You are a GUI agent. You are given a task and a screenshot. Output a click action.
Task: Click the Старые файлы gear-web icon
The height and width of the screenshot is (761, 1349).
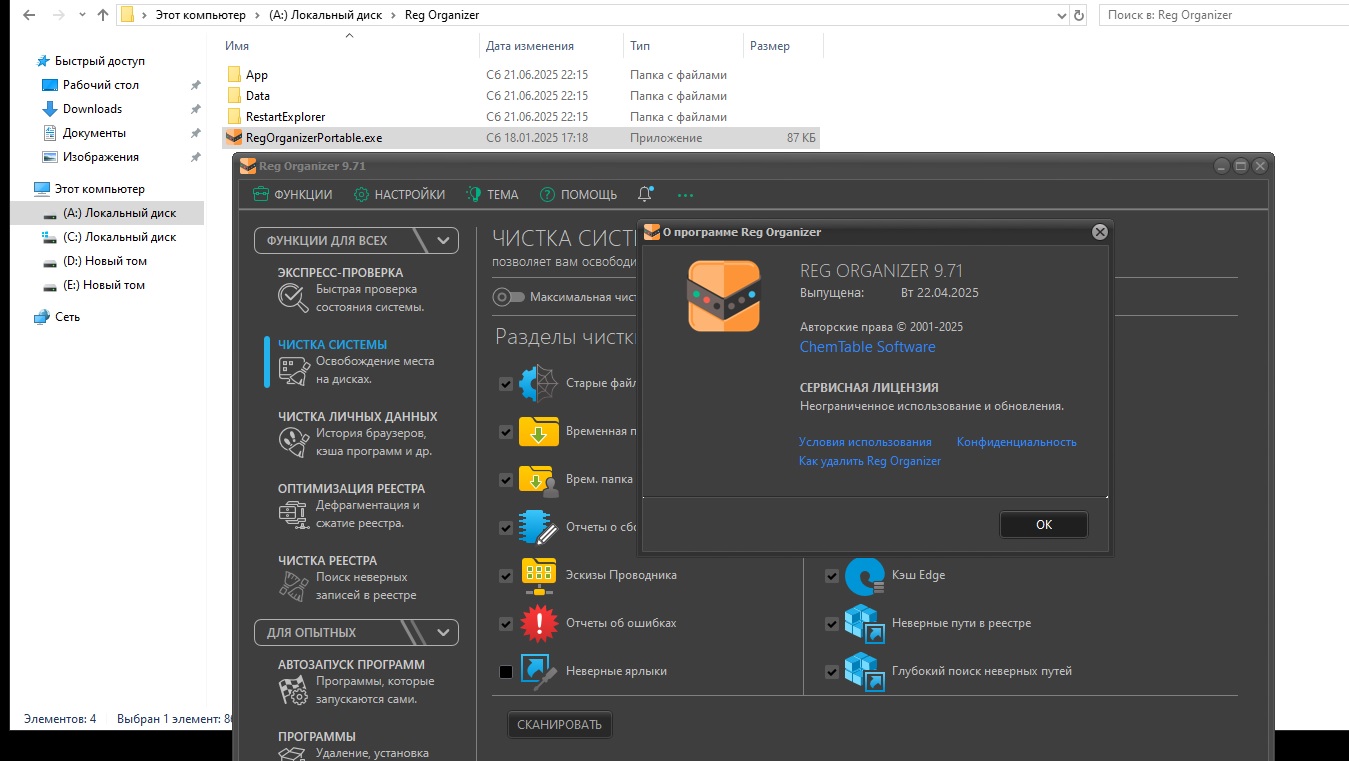coord(538,383)
